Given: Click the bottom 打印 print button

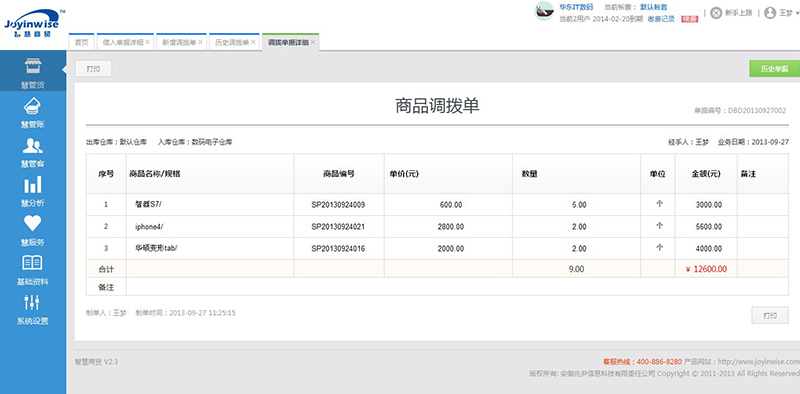Looking at the screenshot, I should click(x=770, y=315).
